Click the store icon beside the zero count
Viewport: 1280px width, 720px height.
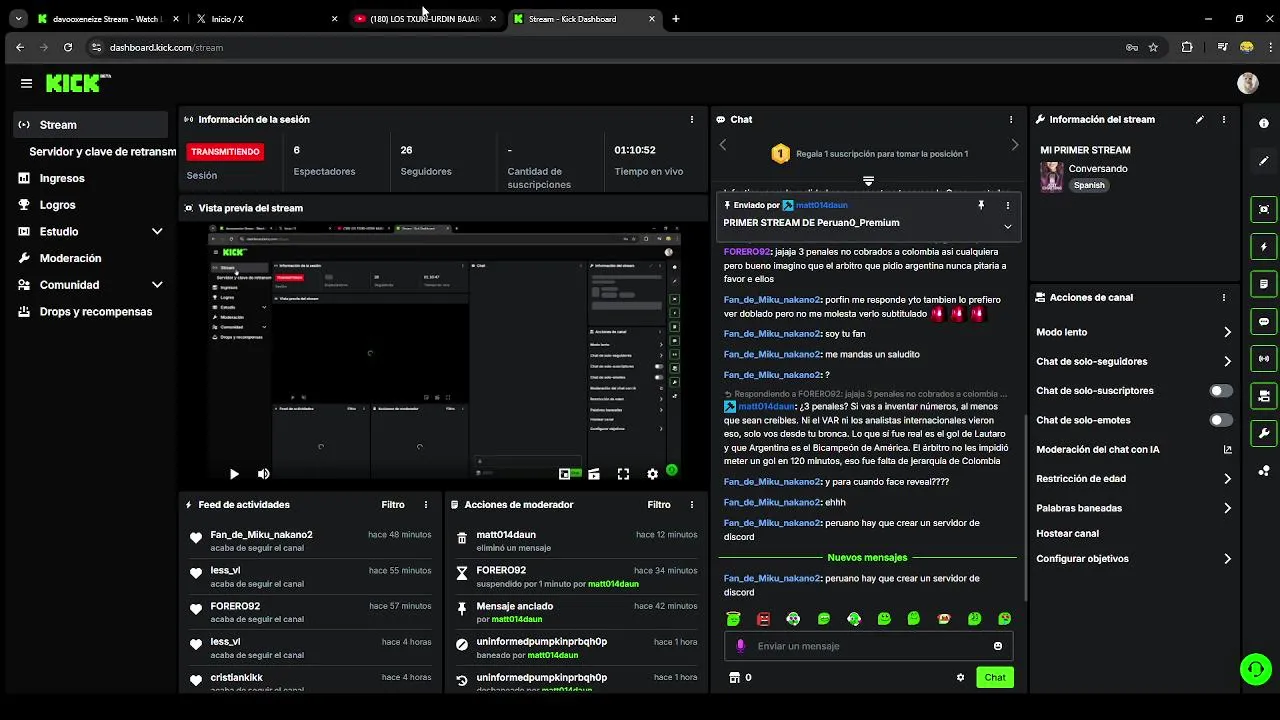click(735, 677)
